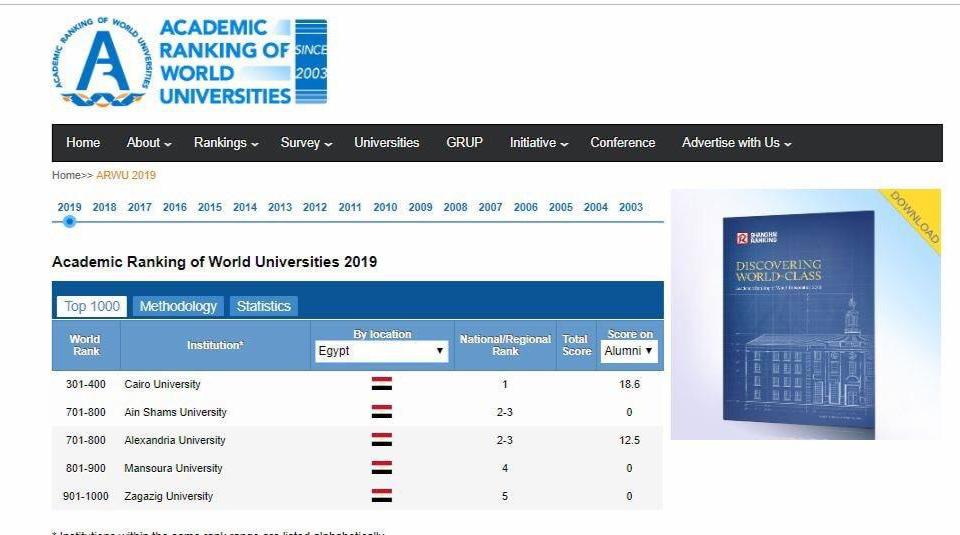Switch to the Statistics tab
The width and height of the screenshot is (960, 535).
click(264, 306)
